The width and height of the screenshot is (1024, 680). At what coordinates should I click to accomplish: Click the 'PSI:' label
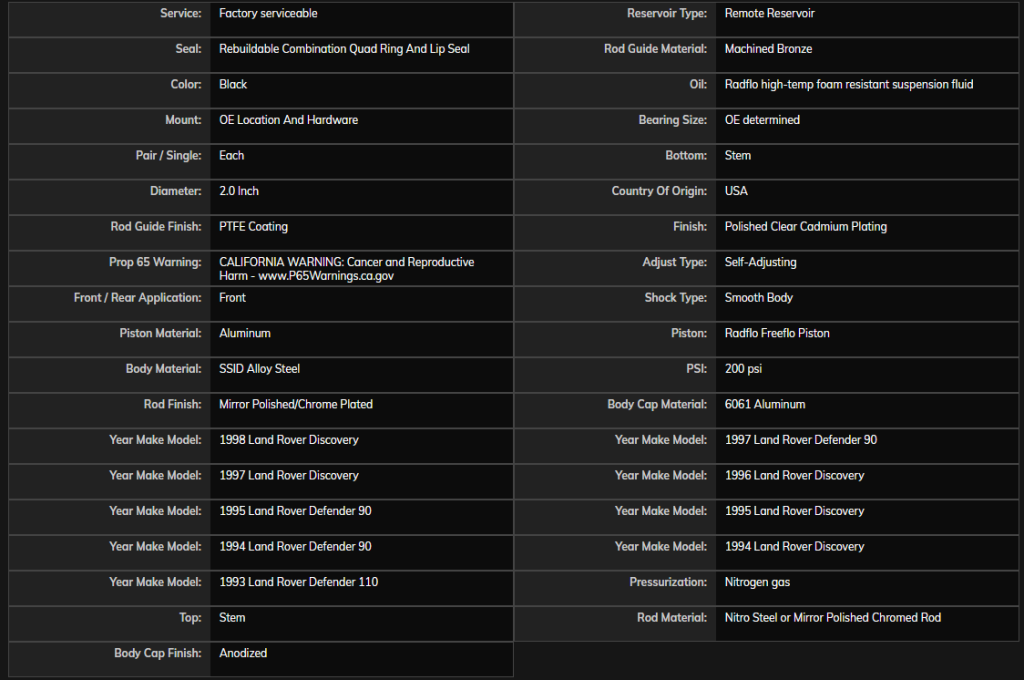pyautogui.click(x=696, y=368)
